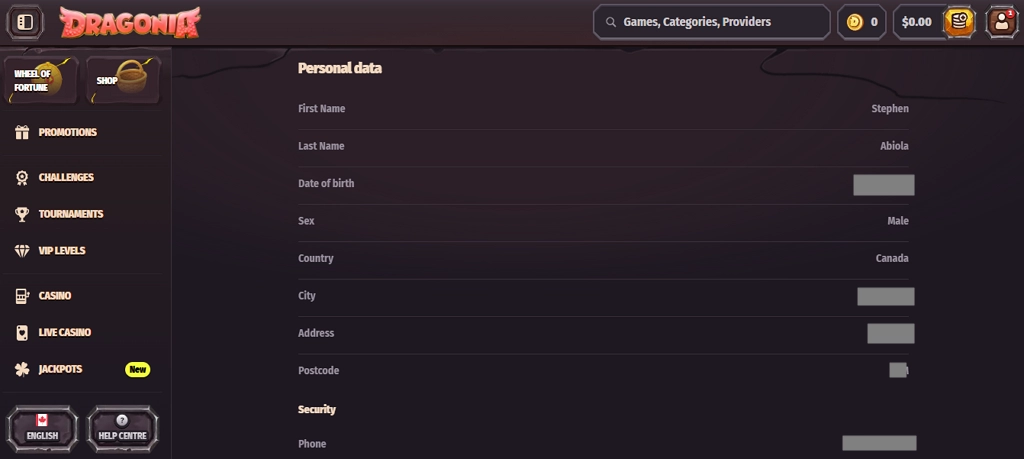This screenshot has width=1024, height=459.
Task: Open the Shop basket tile
Action: point(124,80)
